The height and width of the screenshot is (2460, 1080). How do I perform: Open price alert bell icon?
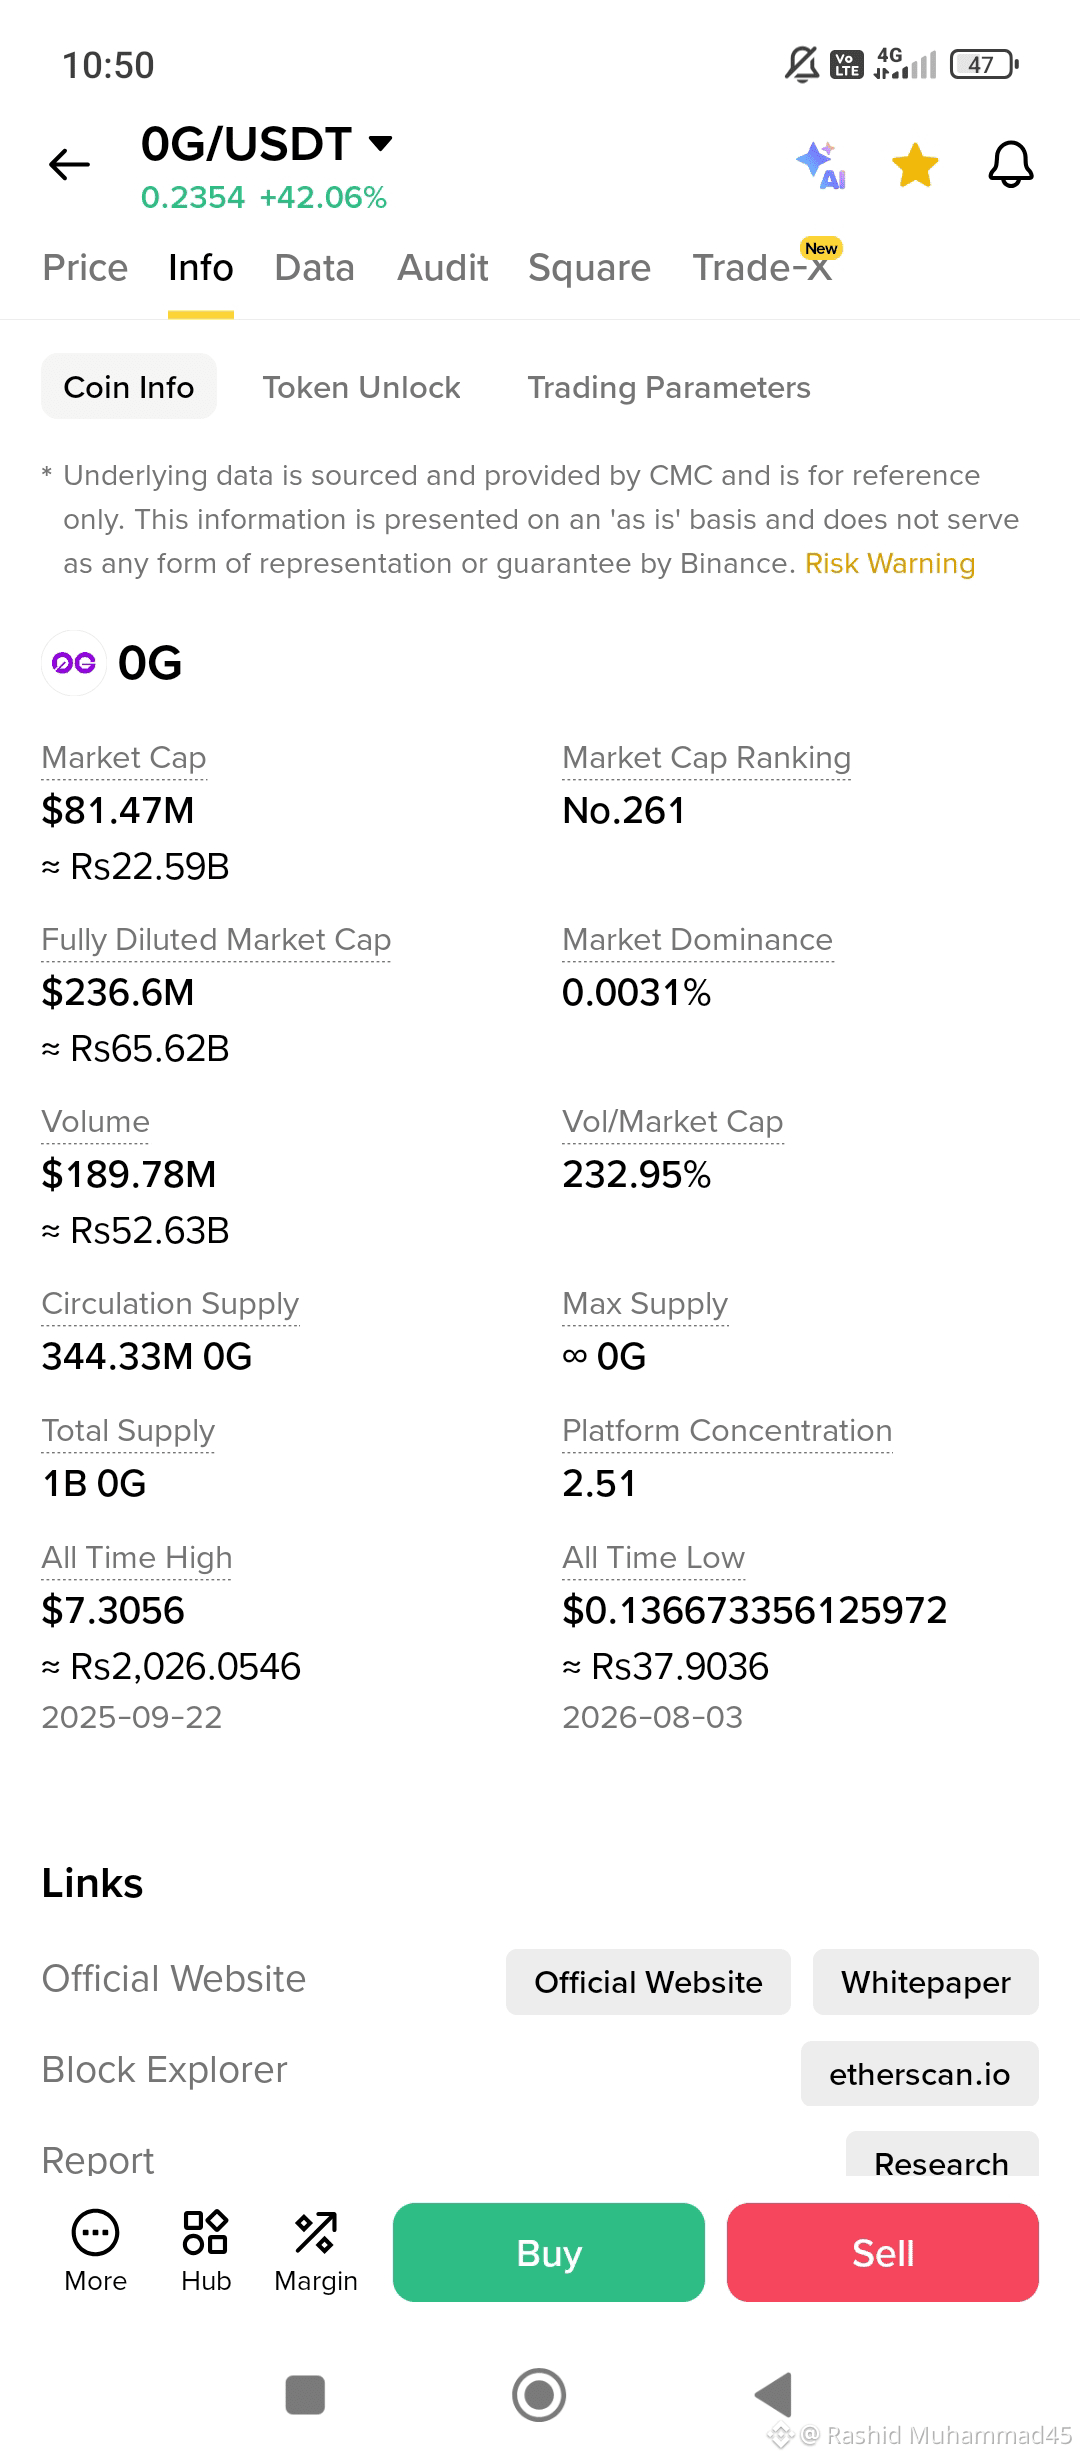[1011, 164]
